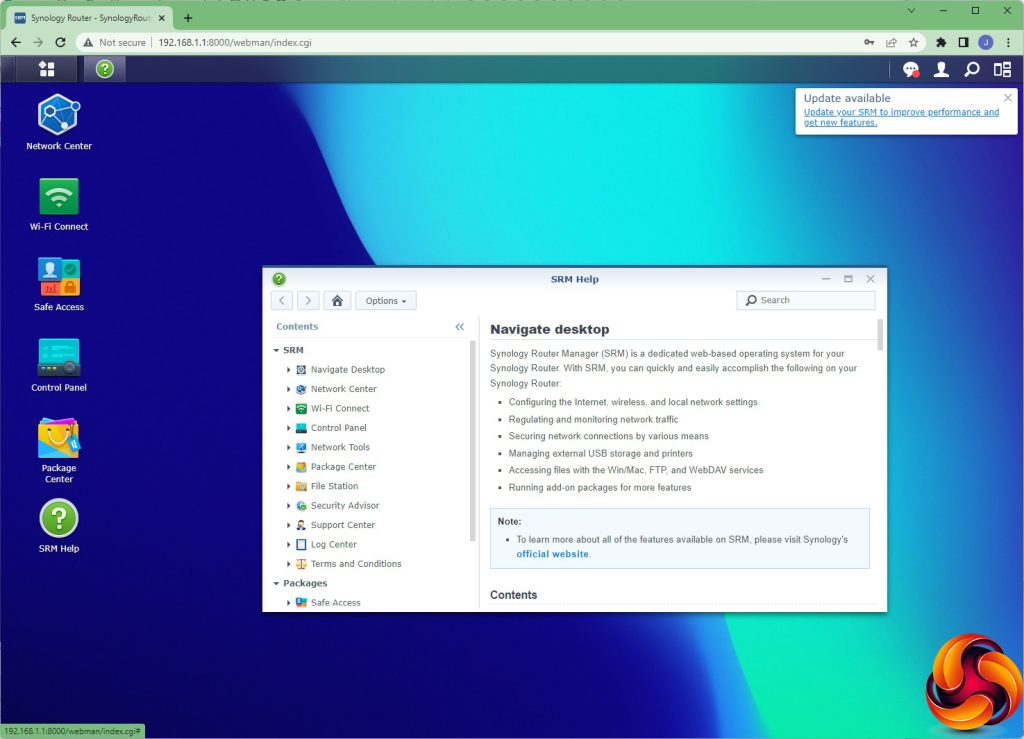Reload the browser page
The image size is (1024, 739).
[60, 42]
